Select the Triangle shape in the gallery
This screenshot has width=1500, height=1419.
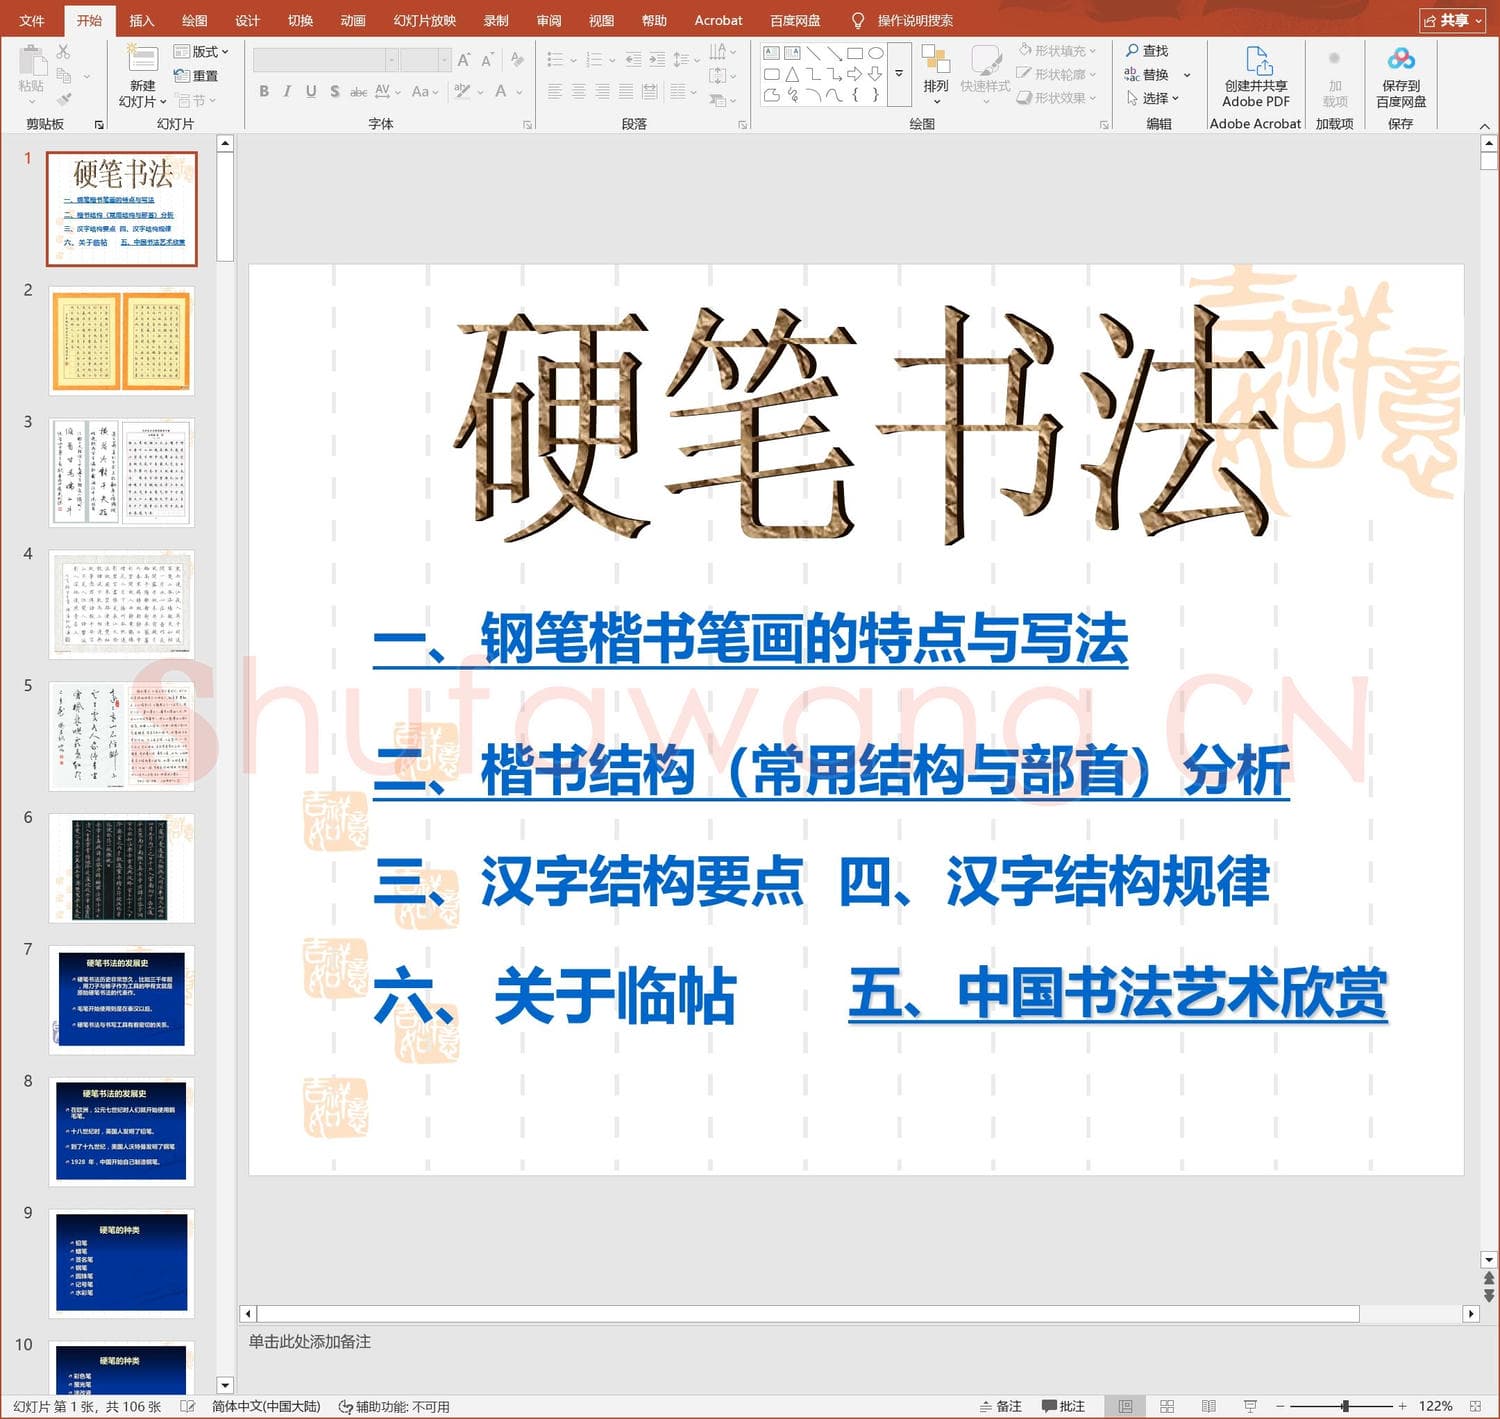(x=792, y=74)
